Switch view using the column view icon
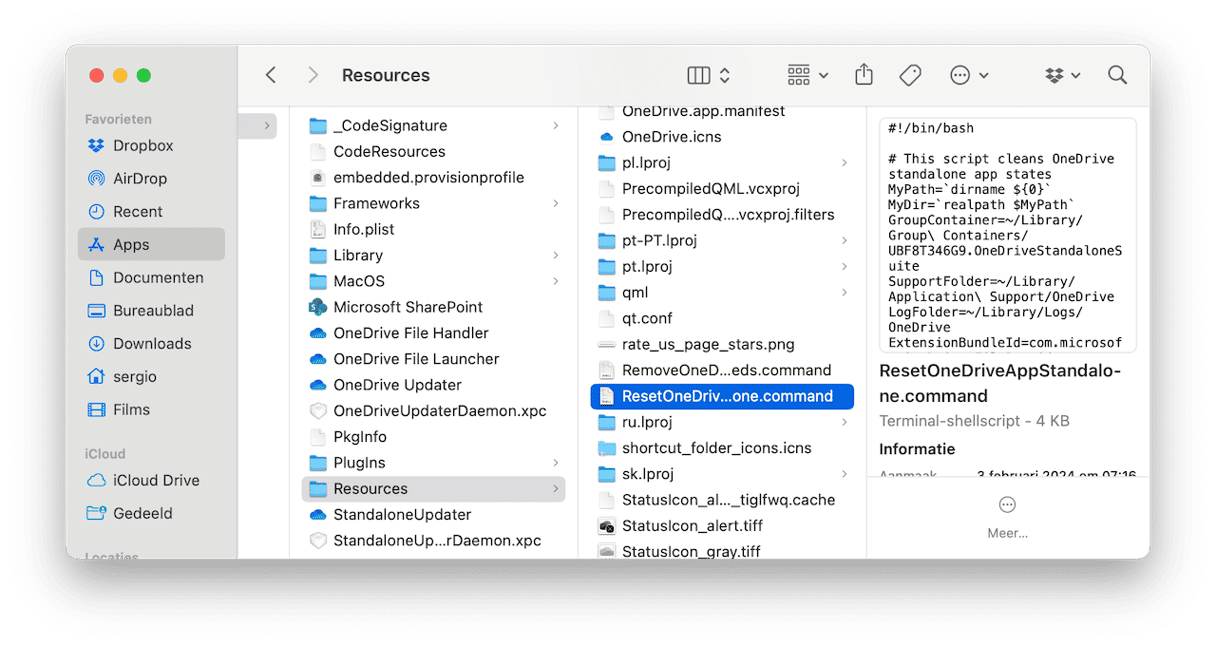 pyautogui.click(x=699, y=75)
